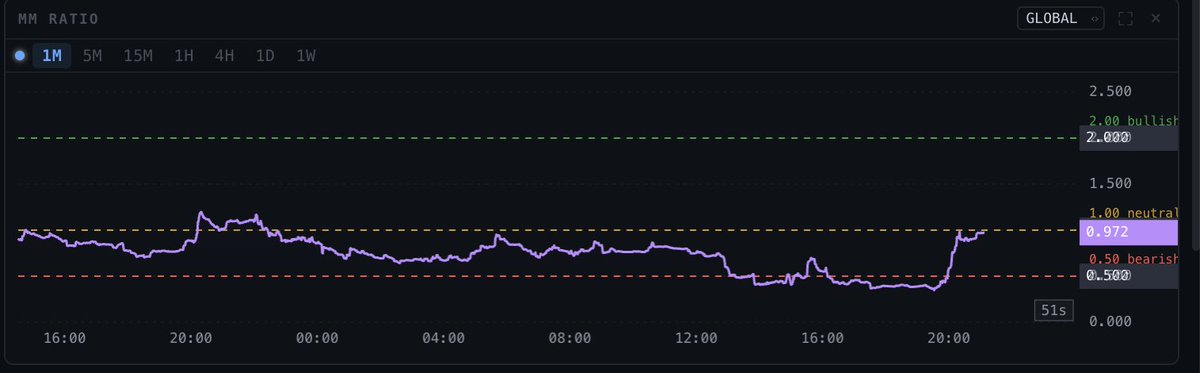Click the MM RATIO panel title
Screen dimensions: 1200x373
point(58,19)
